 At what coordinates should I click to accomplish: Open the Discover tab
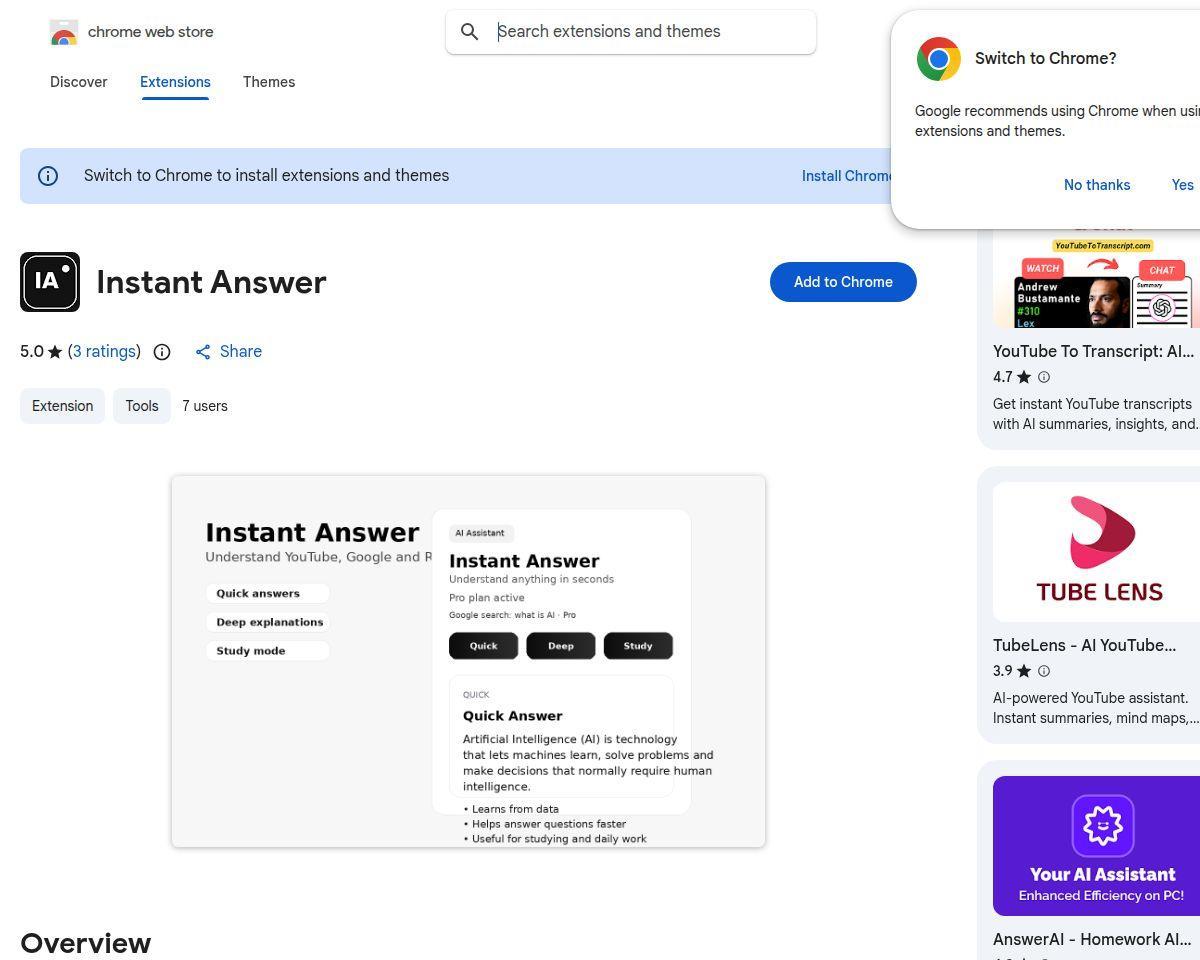(x=78, y=82)
